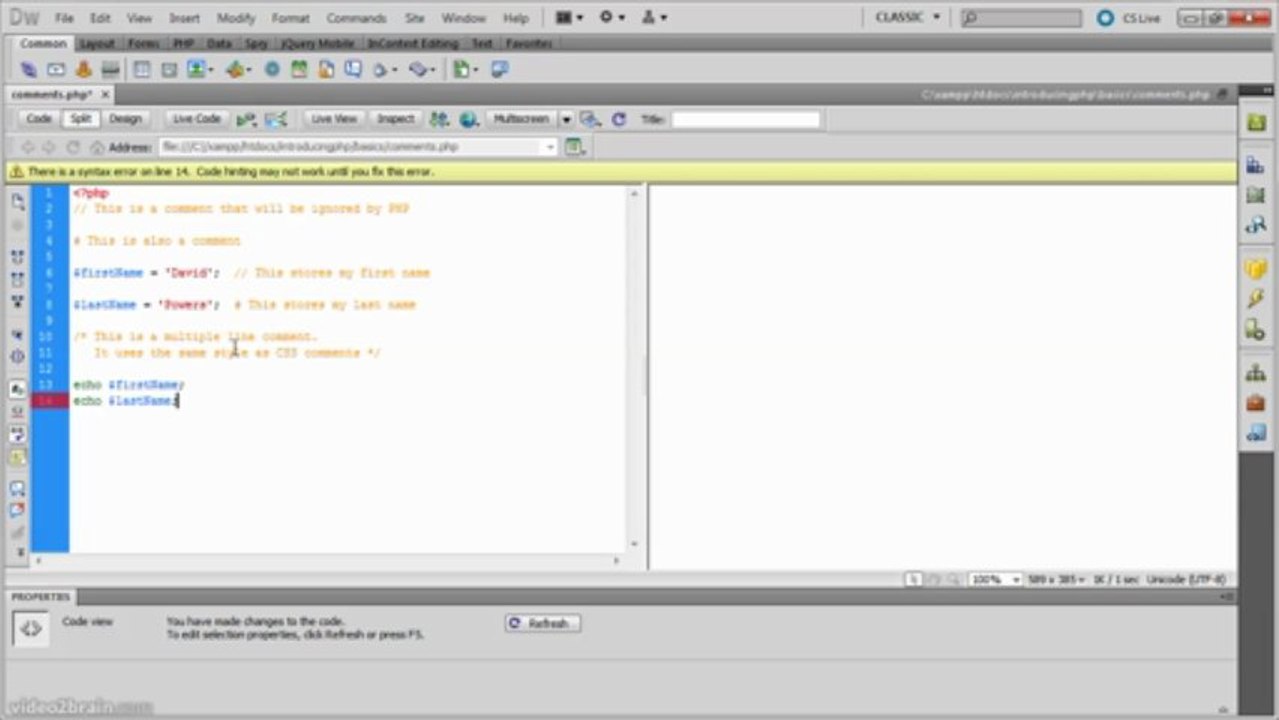Insert a Server-Side Include
The image size is (1279, 720).
(x=326, y=70)
